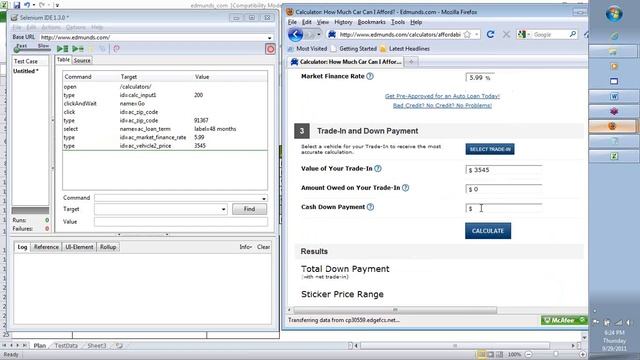
Task: Open Word from the taskbar
Action: (614, 96)
